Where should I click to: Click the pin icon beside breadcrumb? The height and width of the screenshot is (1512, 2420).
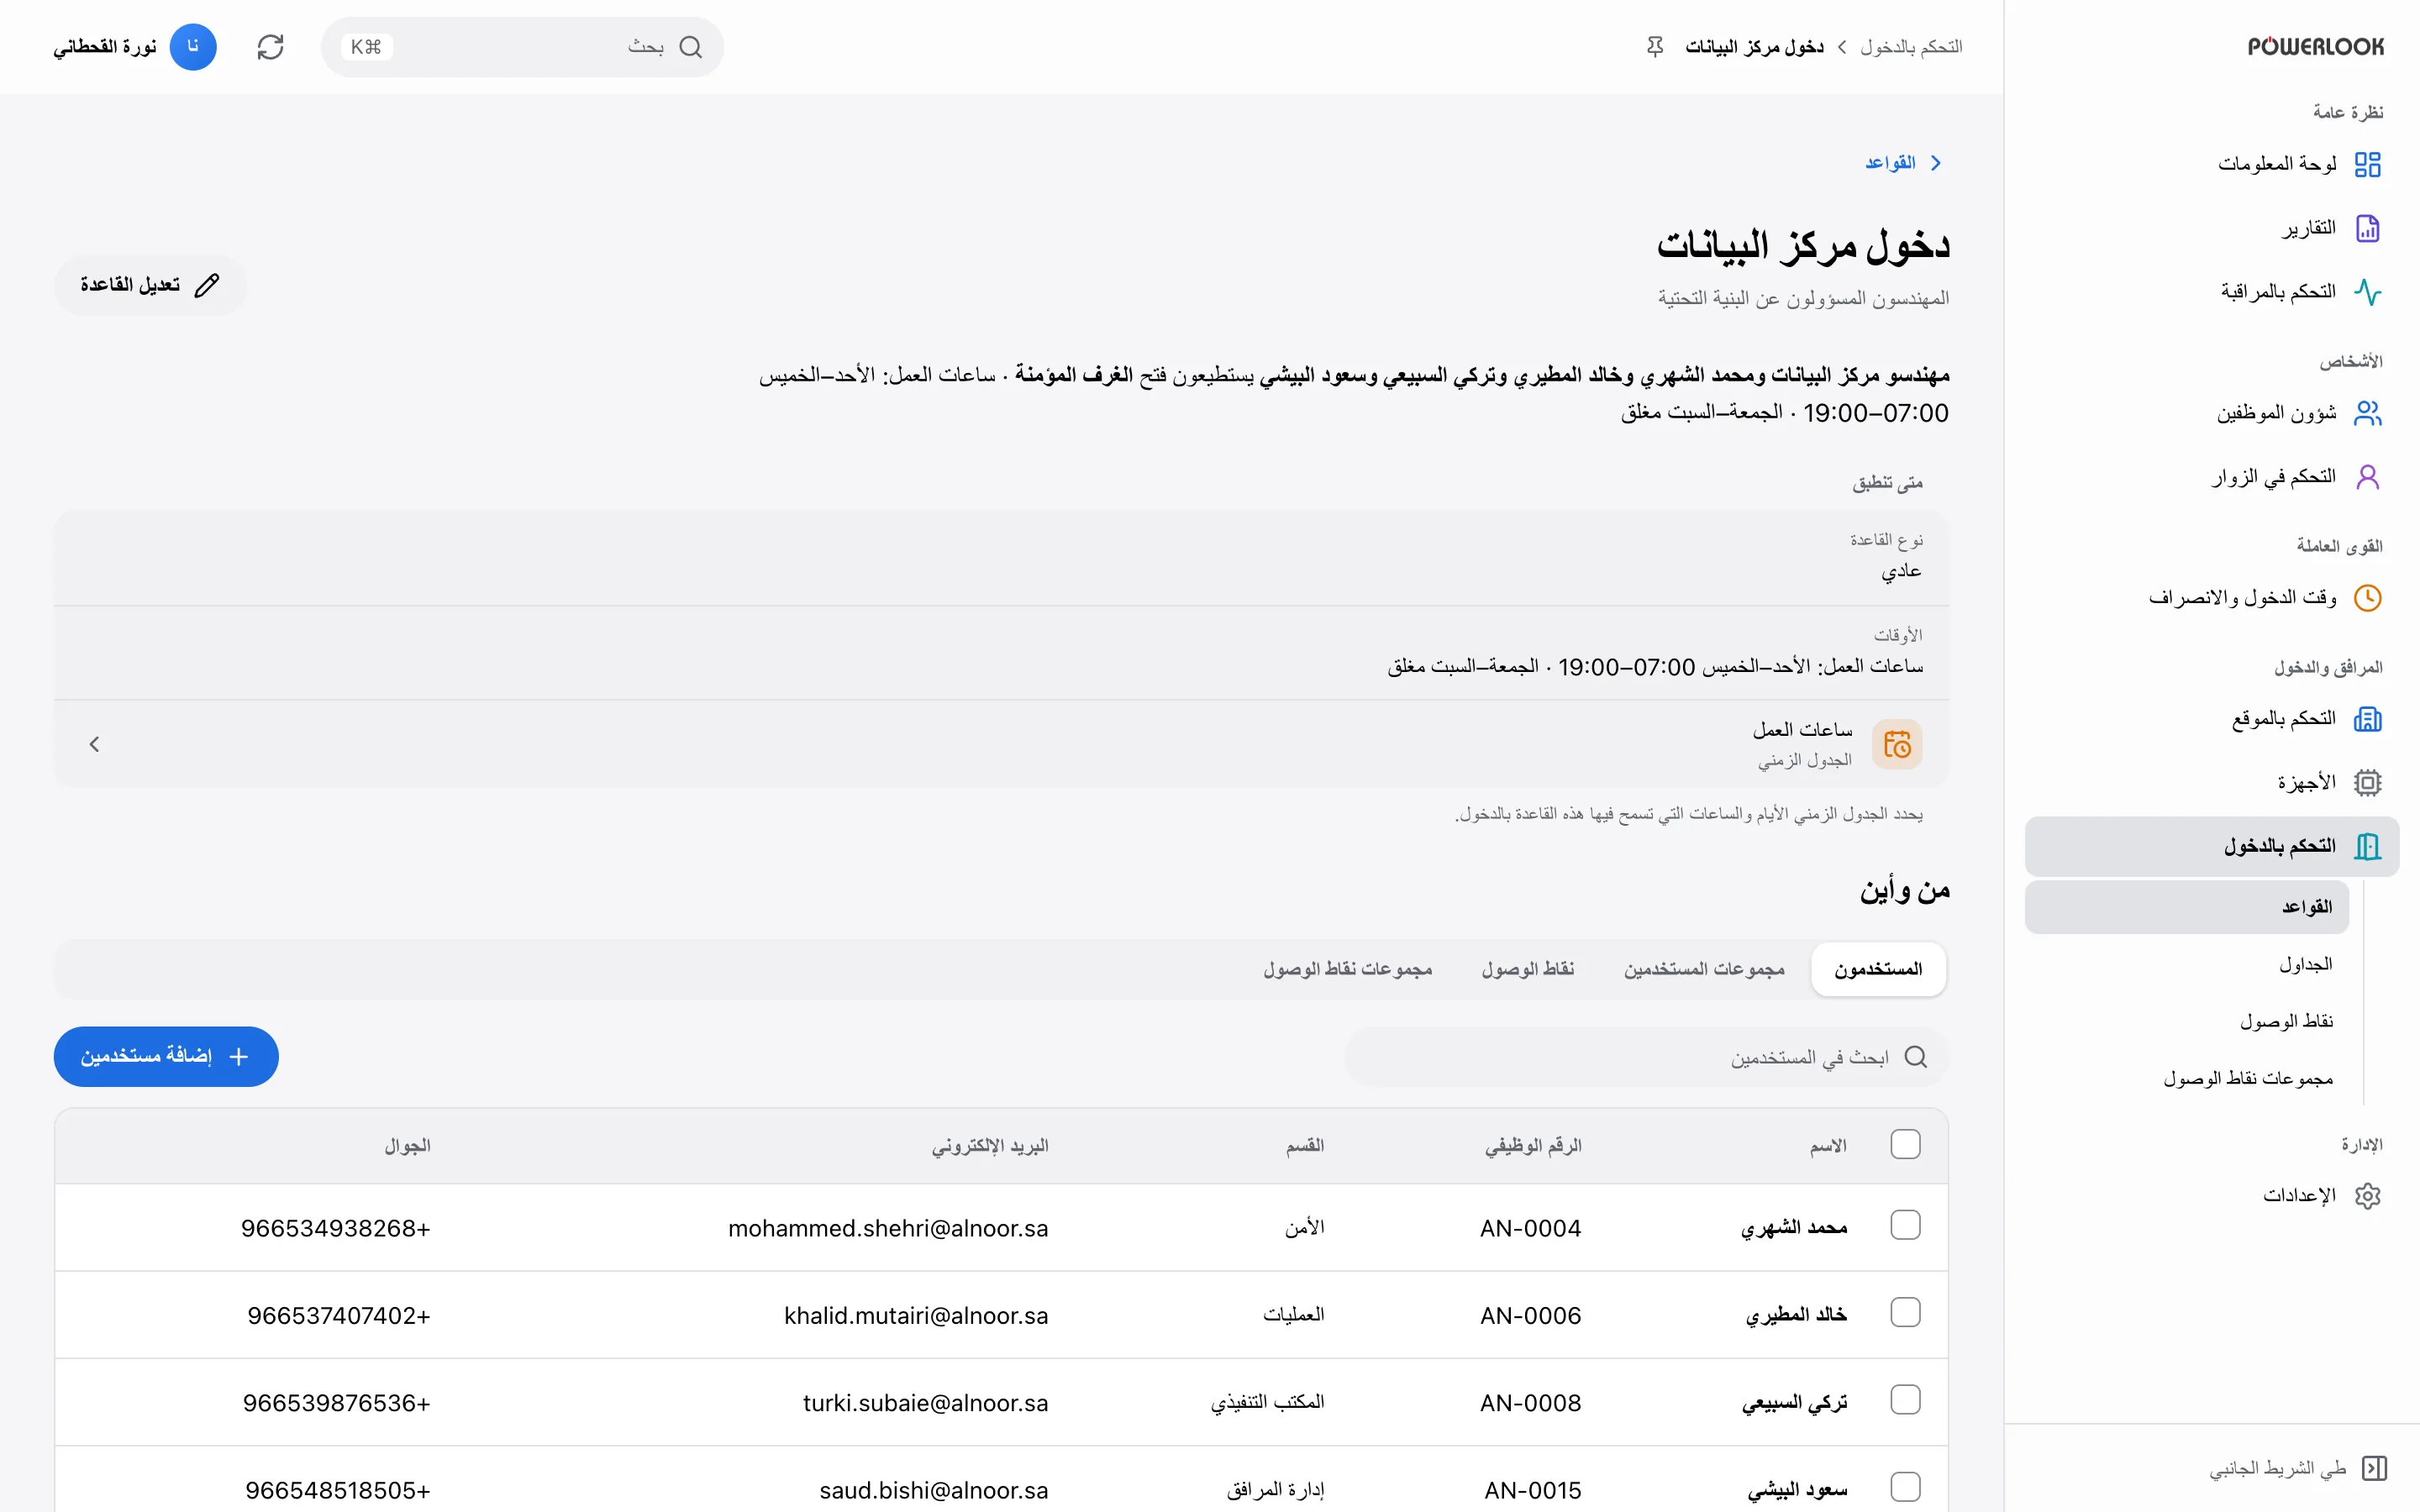click(x=1655, y=47)
